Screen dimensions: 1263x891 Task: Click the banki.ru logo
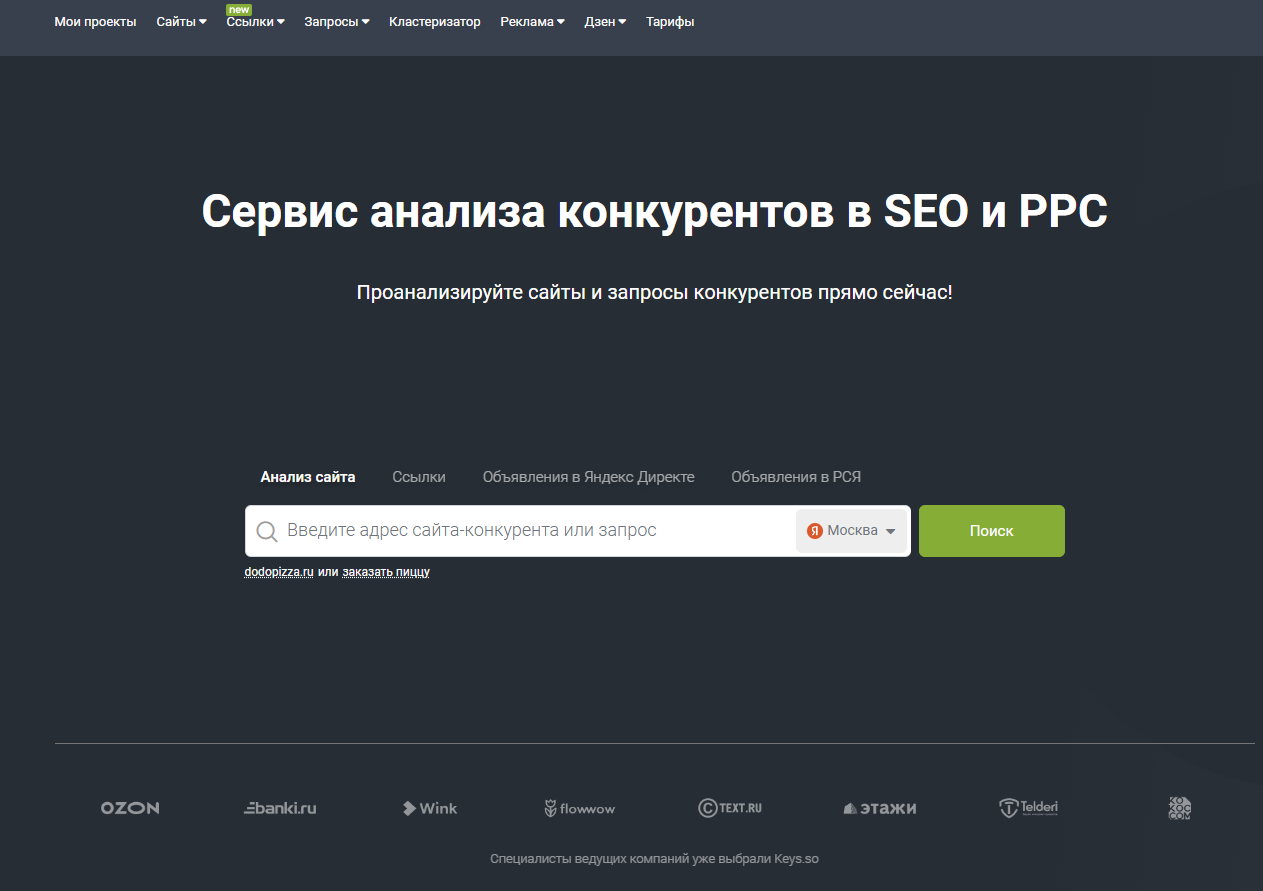tap(280, 808)
